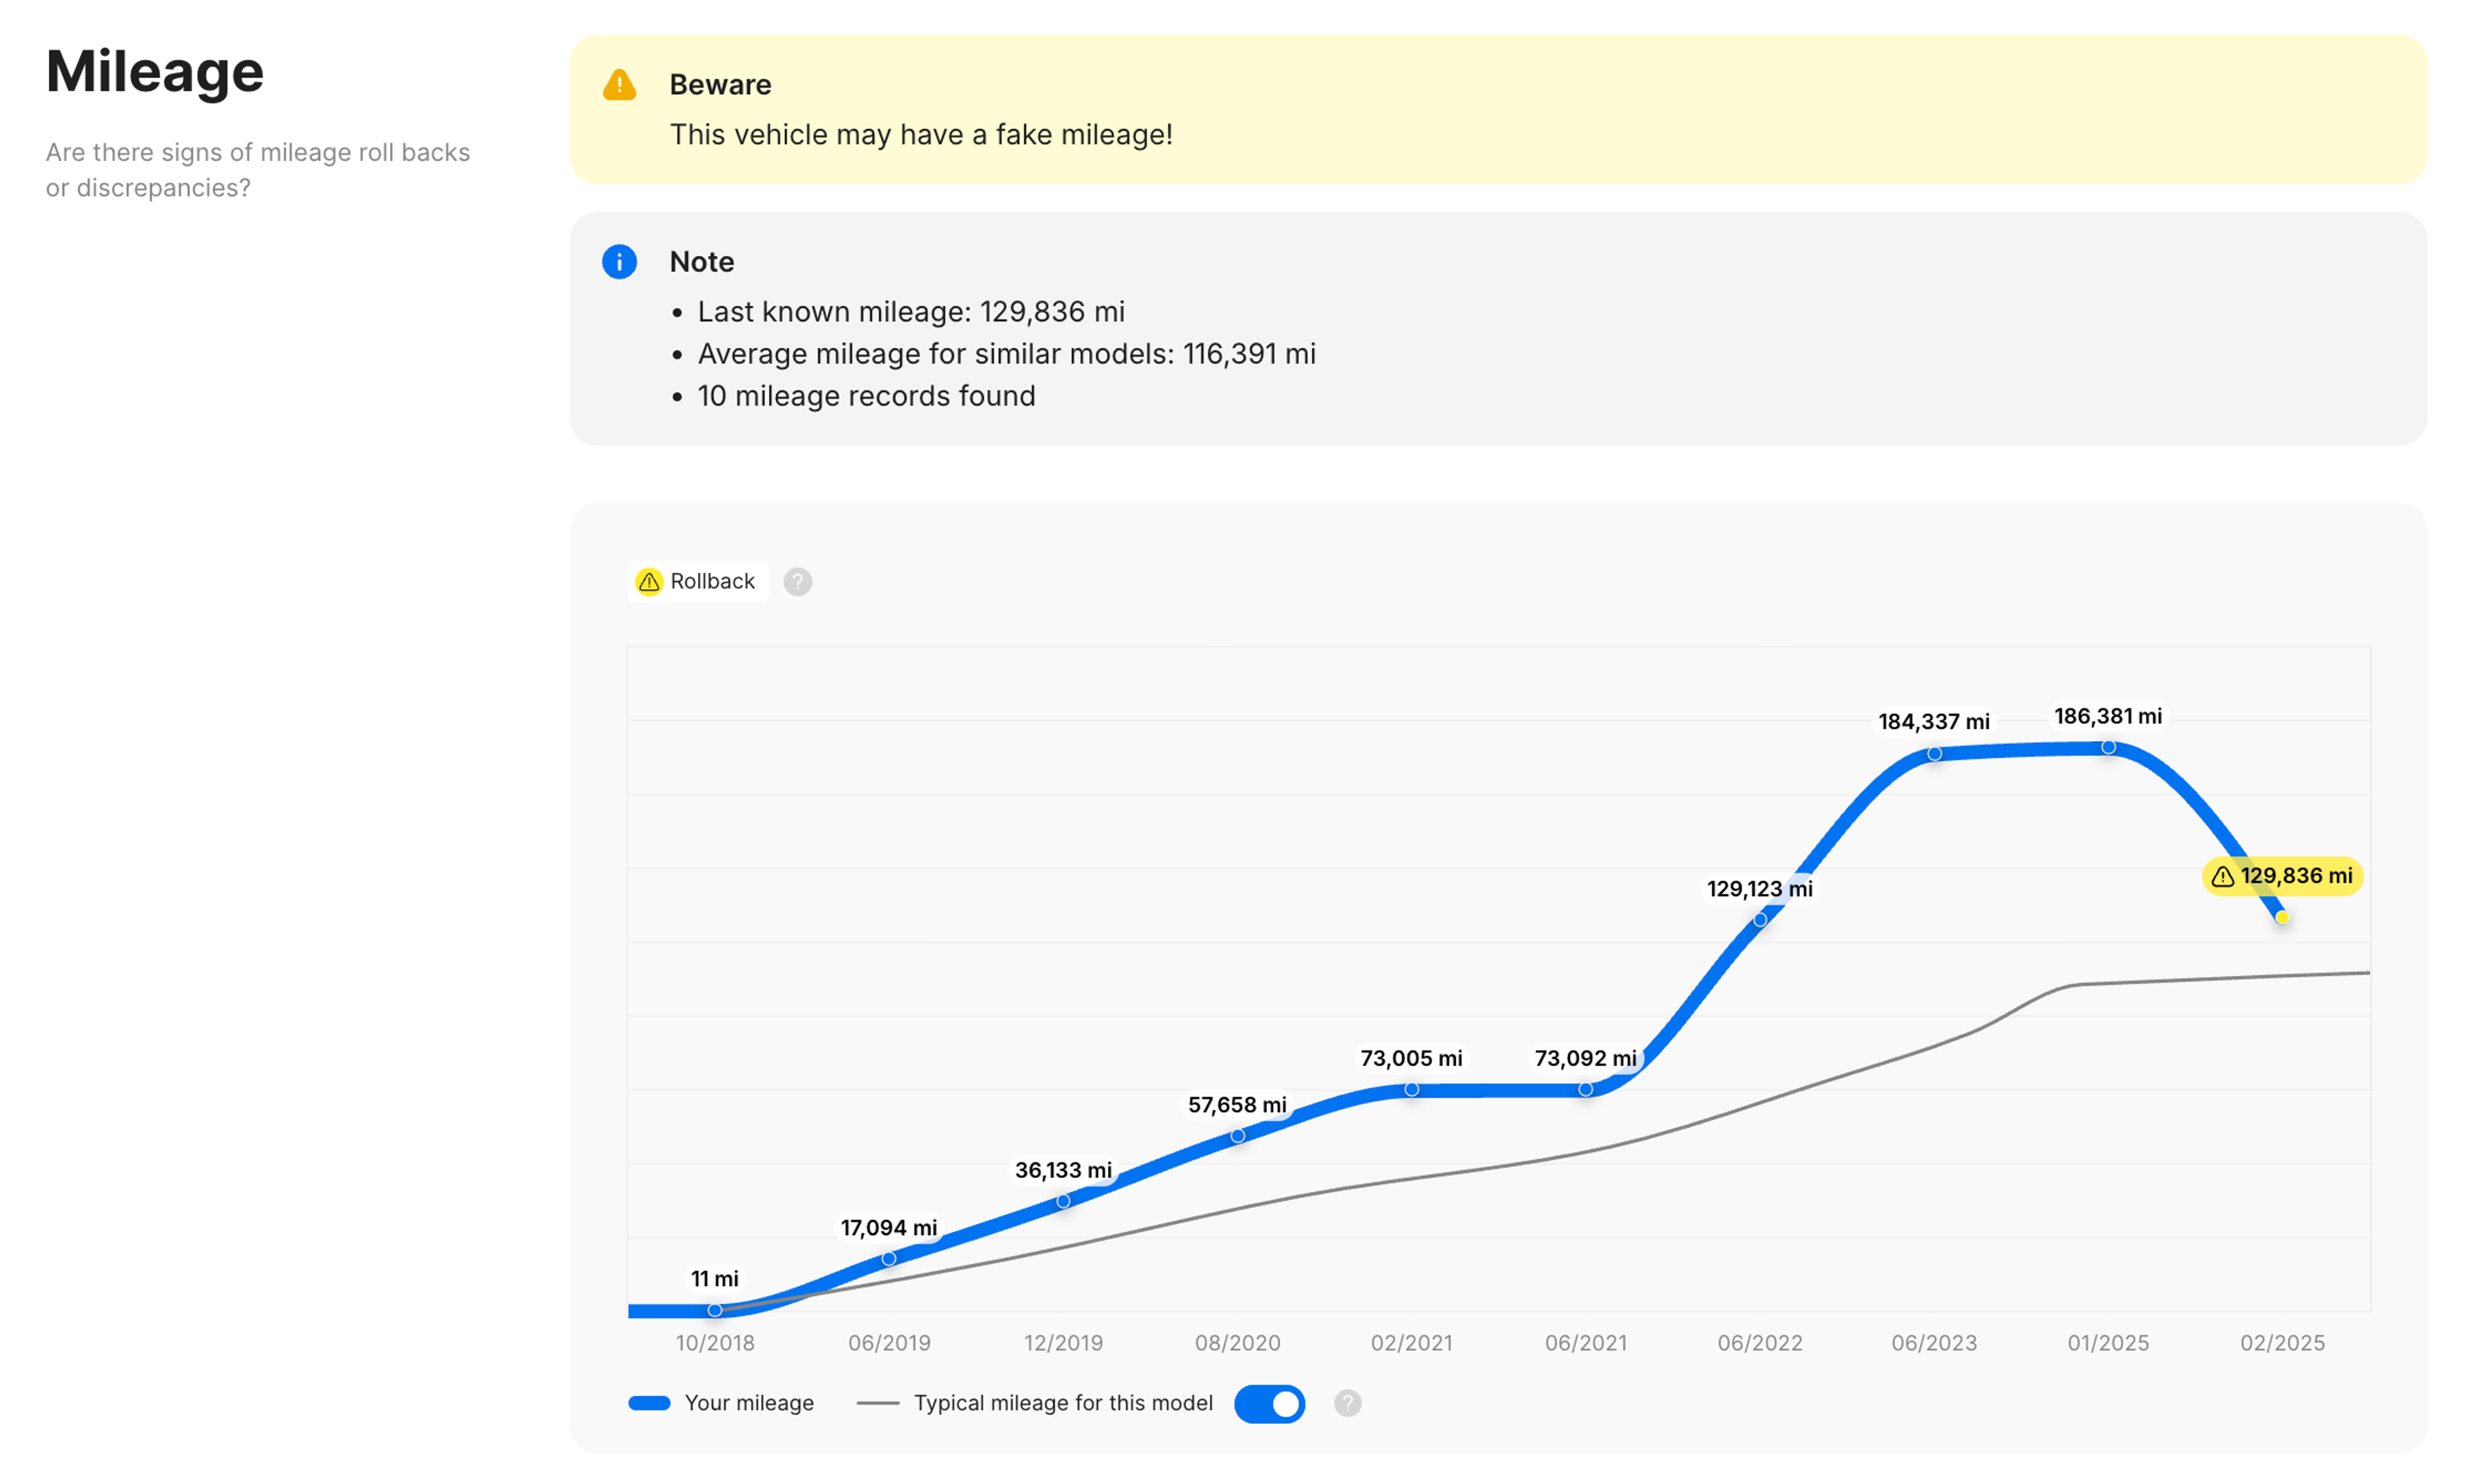The image size is (2475, 1484).
Task: Click the 02/2021 axis label
Action: pos(1411,1343)
